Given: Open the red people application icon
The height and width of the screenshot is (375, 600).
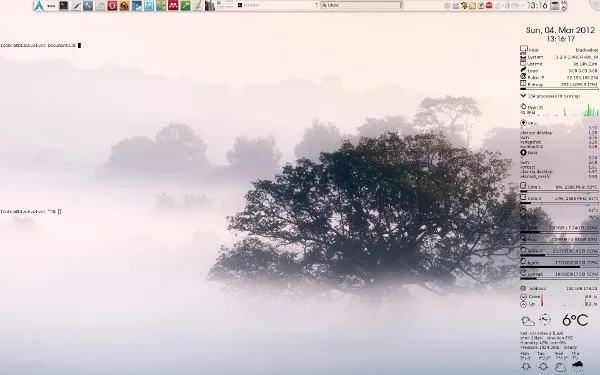Looking at the screenshot, I should click(x=173, y=5).
